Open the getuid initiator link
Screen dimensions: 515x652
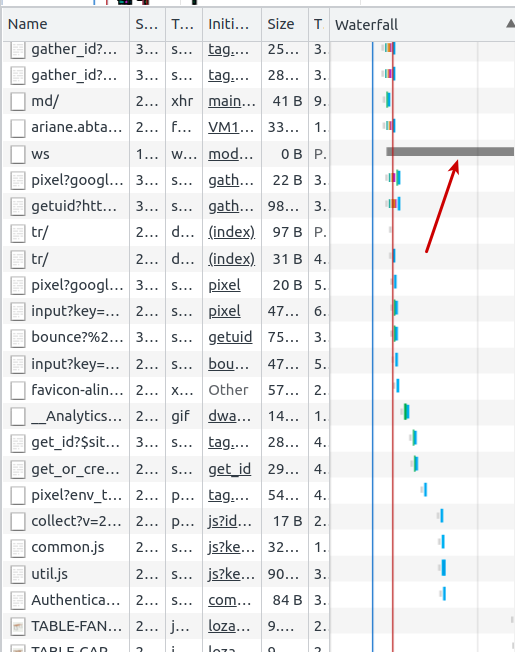pyautogui.click(x=230, y=337)
